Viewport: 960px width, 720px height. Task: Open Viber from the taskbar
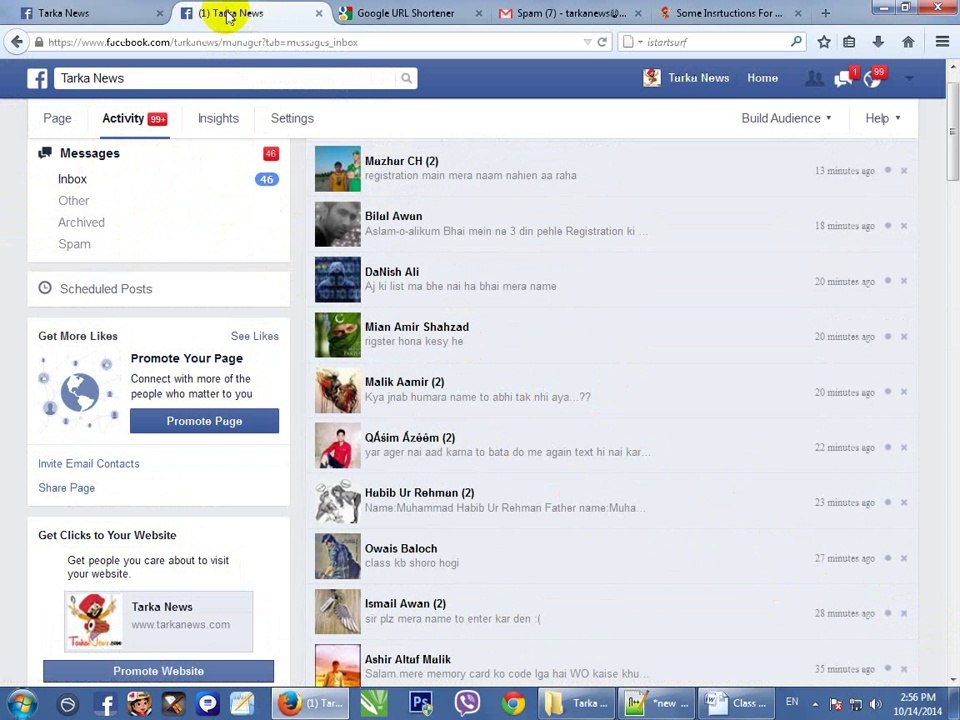coord(467,703)
